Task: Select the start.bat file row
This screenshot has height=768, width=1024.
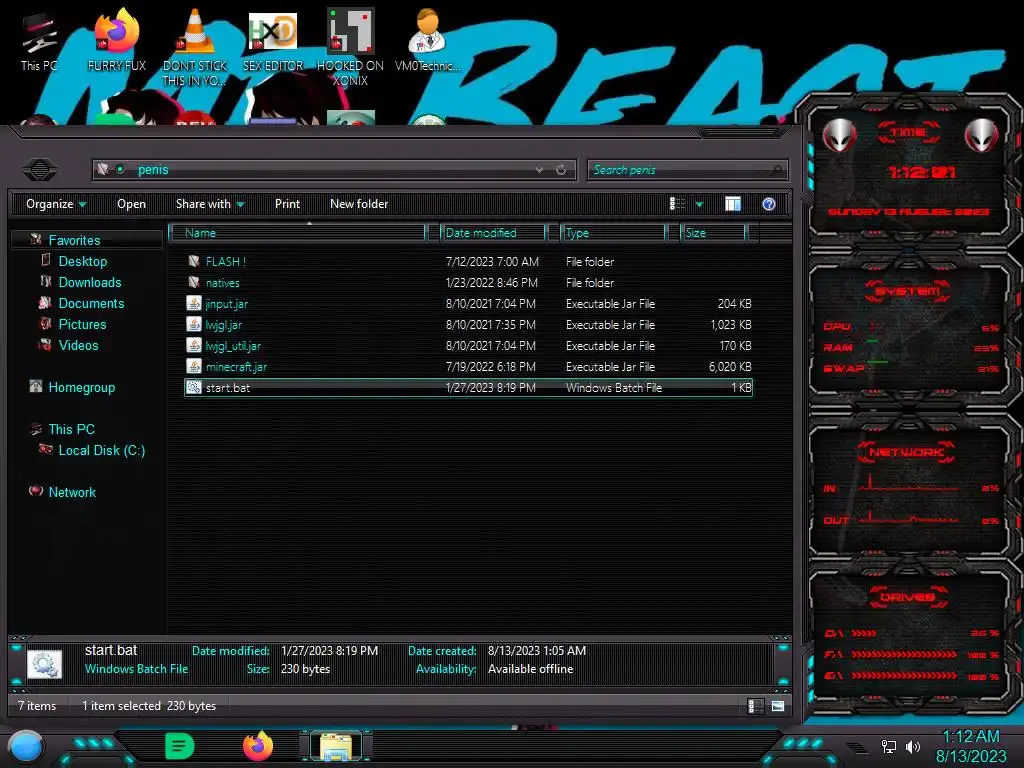Action: pos(468,387)
